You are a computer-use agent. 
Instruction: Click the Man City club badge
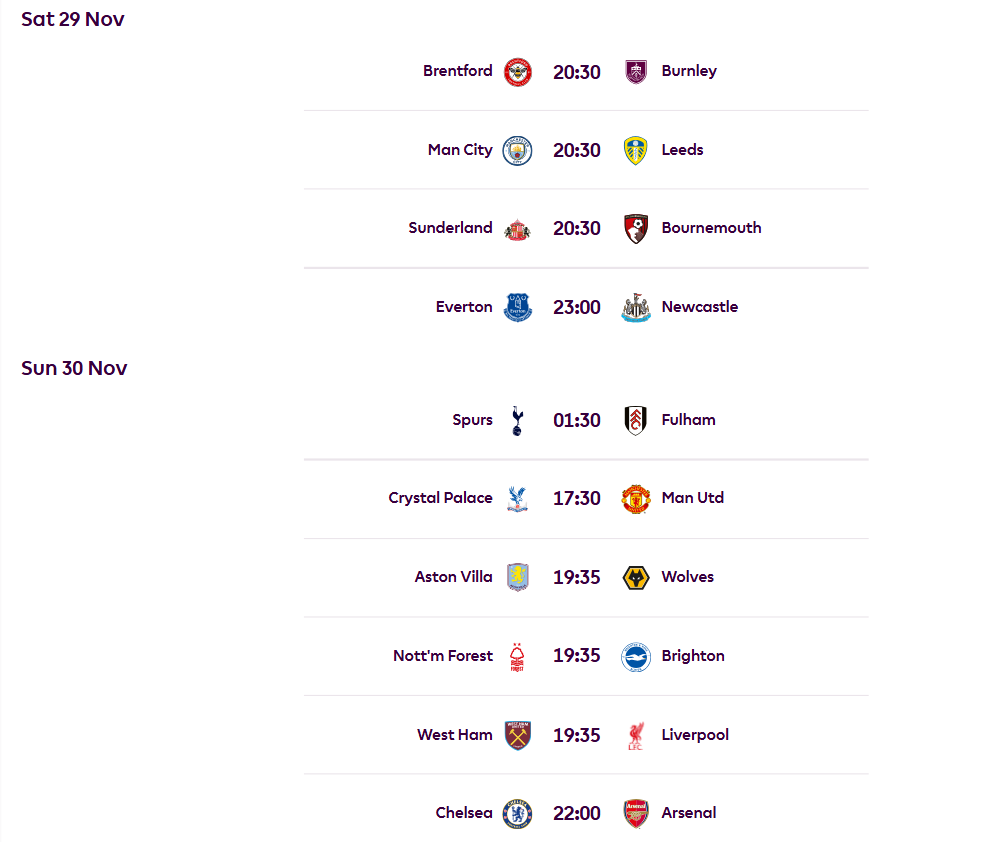[517, 151]
